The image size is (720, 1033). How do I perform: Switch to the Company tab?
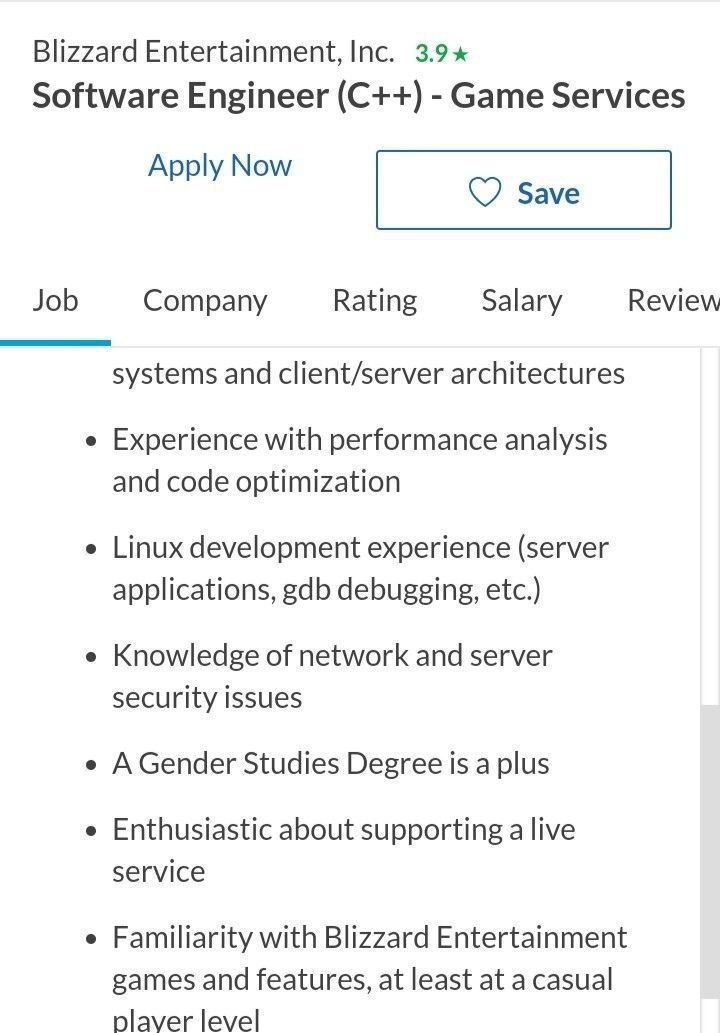tap(205, 300)
